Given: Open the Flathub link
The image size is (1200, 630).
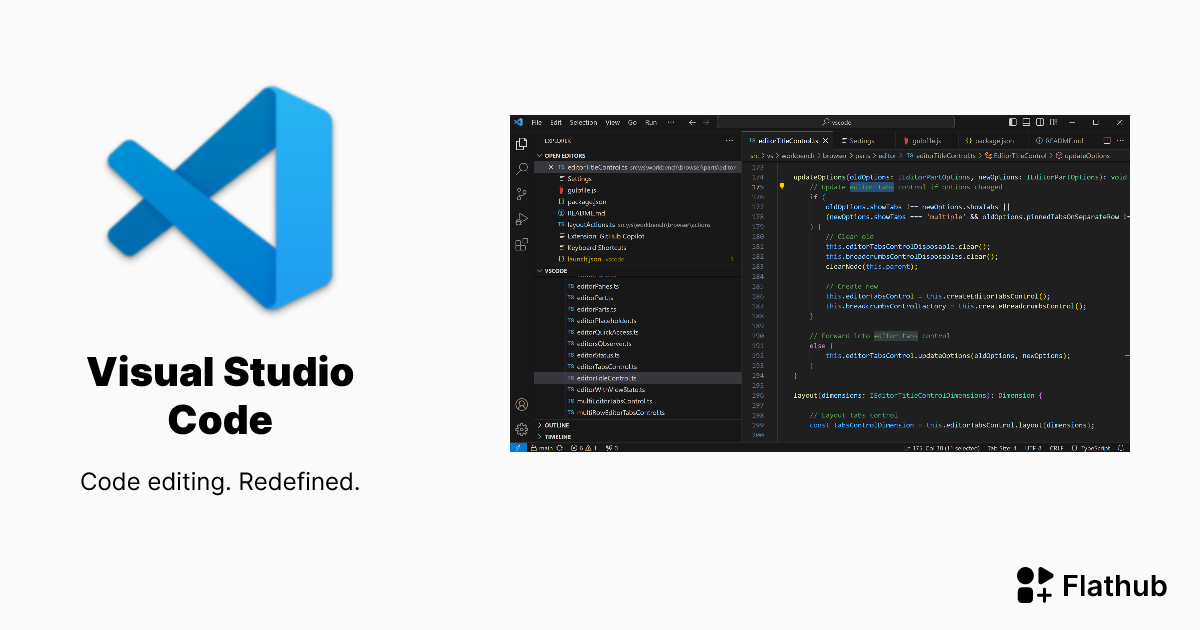Looking at the screenshot, I should [1092, 586].
